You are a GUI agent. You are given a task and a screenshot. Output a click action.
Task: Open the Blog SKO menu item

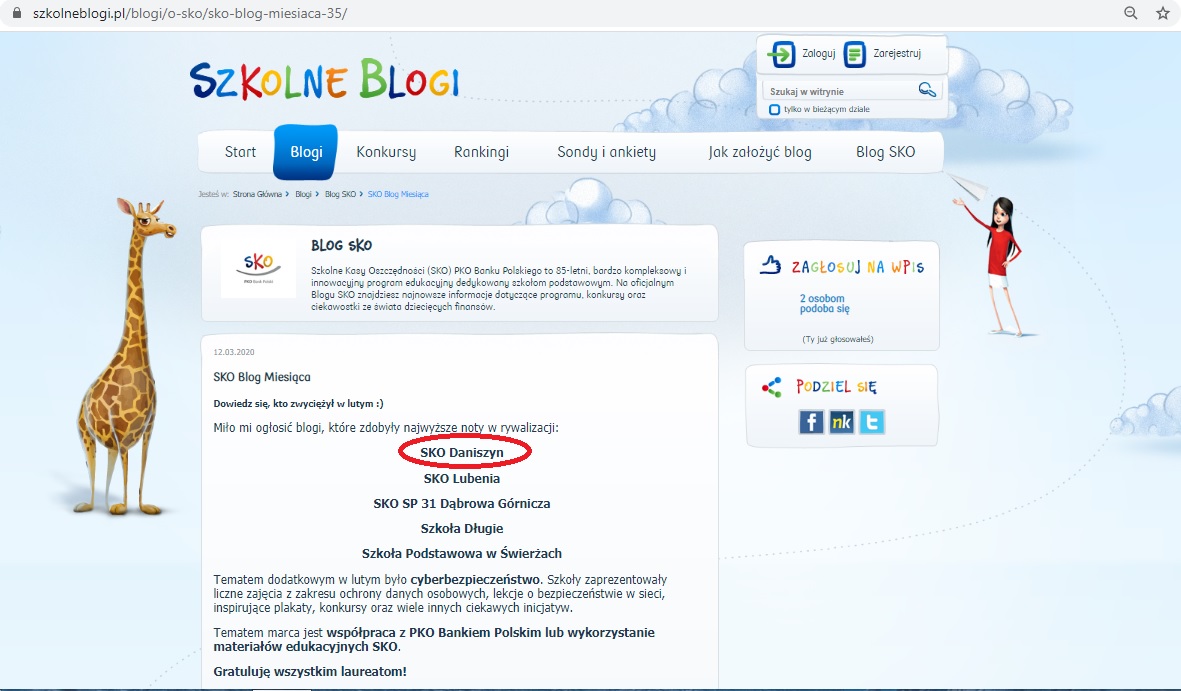coord(886,152)
